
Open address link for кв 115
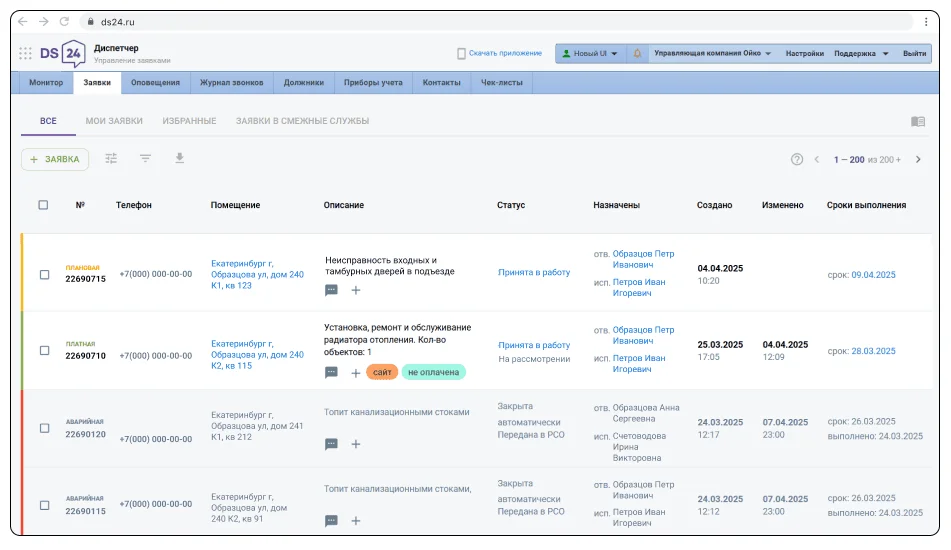point(257,355)
